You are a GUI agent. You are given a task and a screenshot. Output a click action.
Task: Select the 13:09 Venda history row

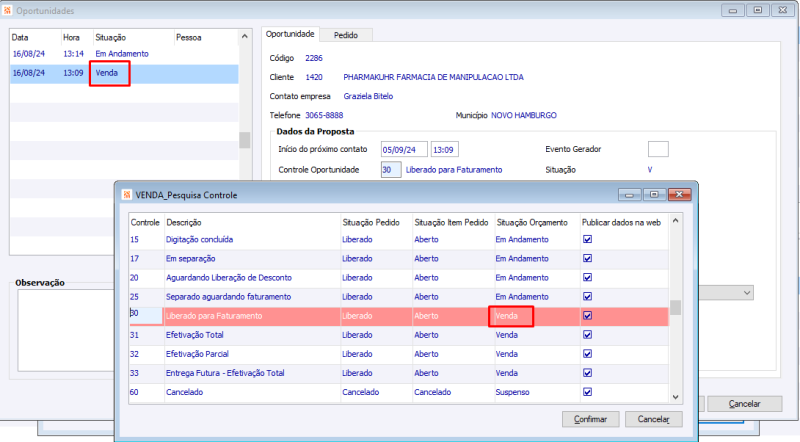point(124,73)
